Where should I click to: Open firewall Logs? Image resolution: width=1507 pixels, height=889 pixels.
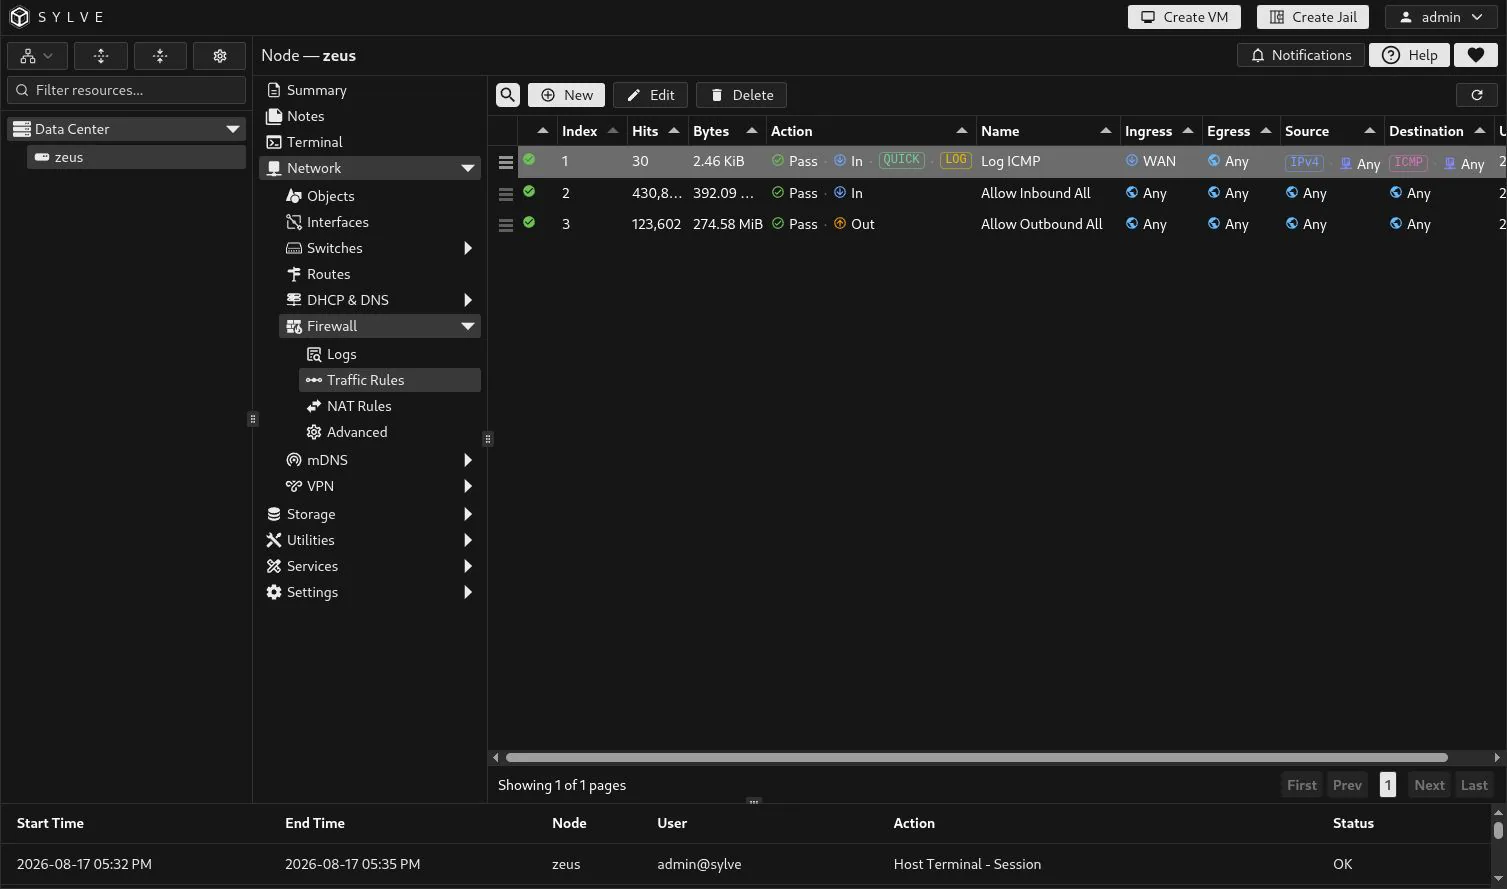[341, 354]
